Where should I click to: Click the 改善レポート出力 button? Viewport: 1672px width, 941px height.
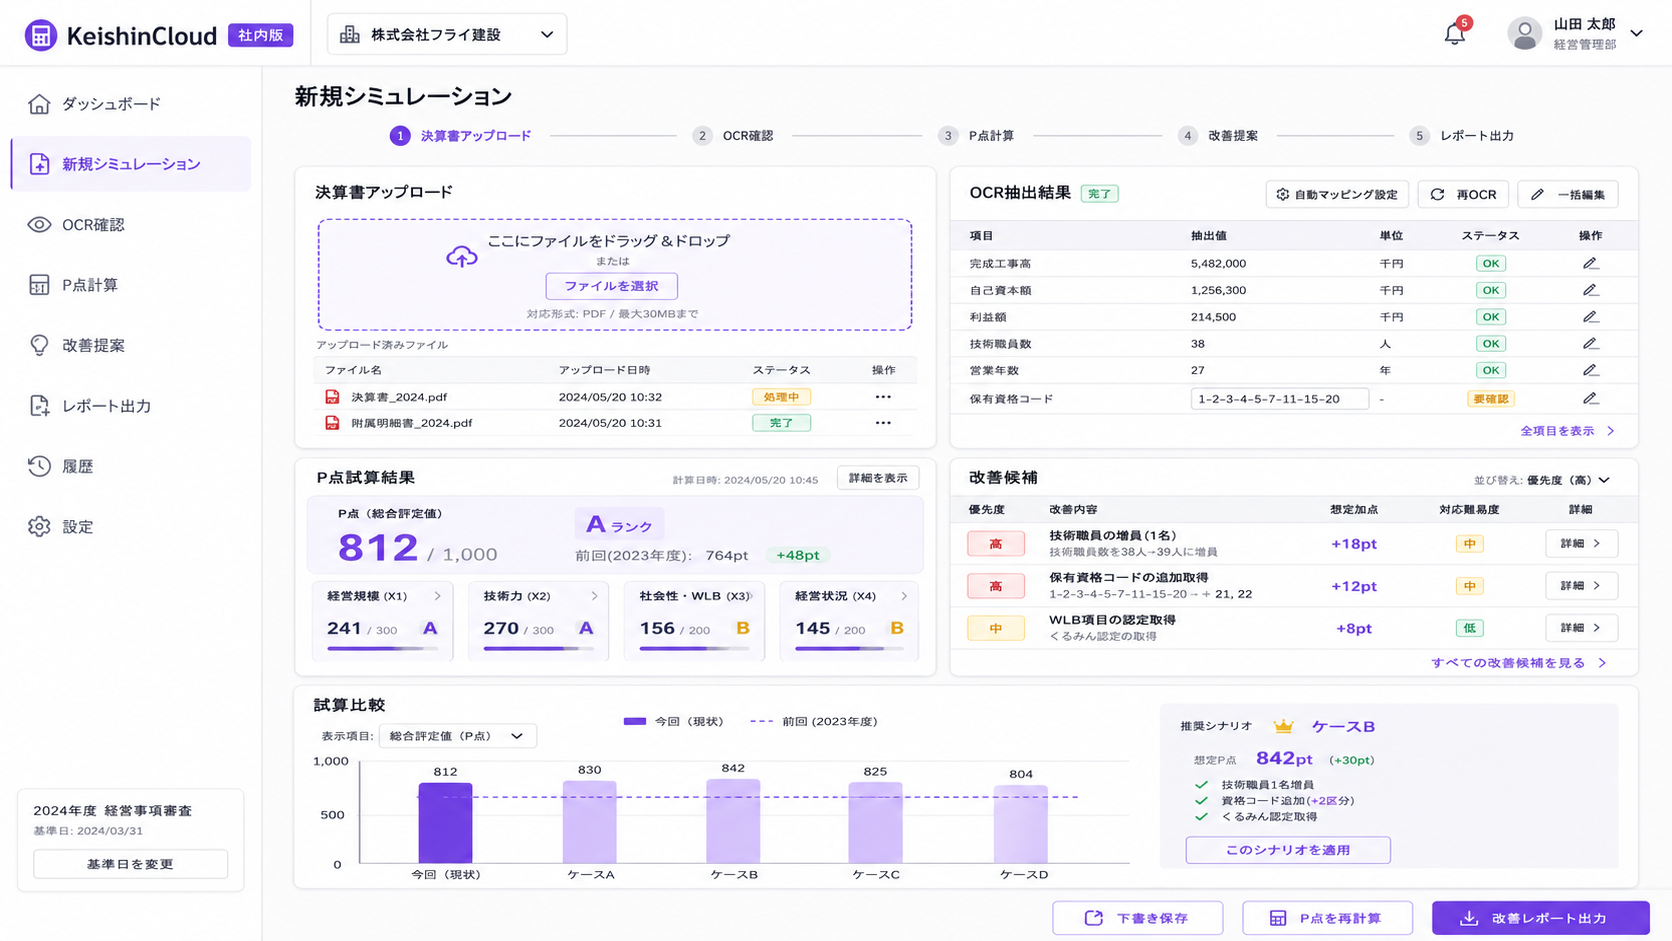point(1540,918)
